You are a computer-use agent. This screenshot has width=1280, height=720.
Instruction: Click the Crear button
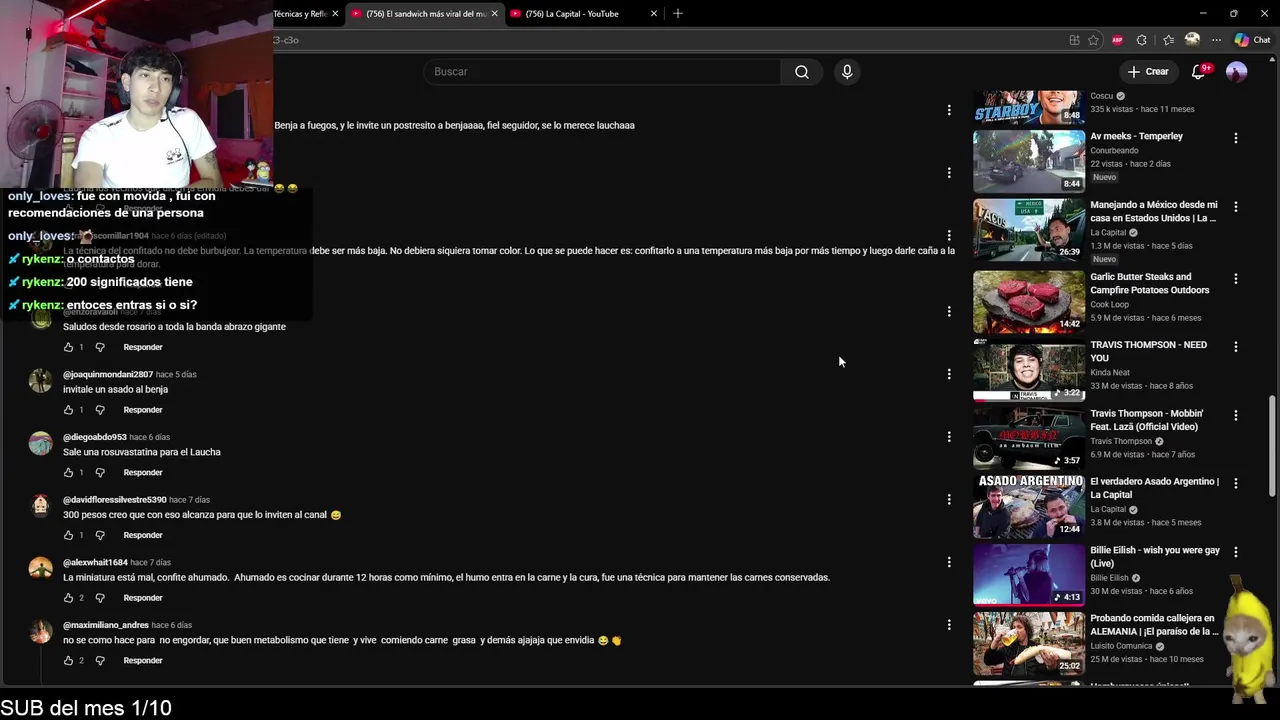pos(1148,72)
